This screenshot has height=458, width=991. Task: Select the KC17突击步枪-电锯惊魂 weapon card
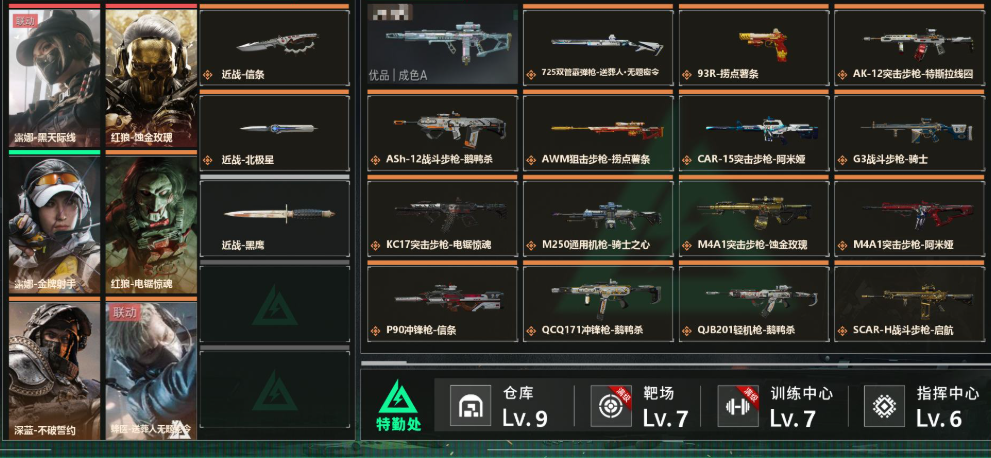pos(442,219)
